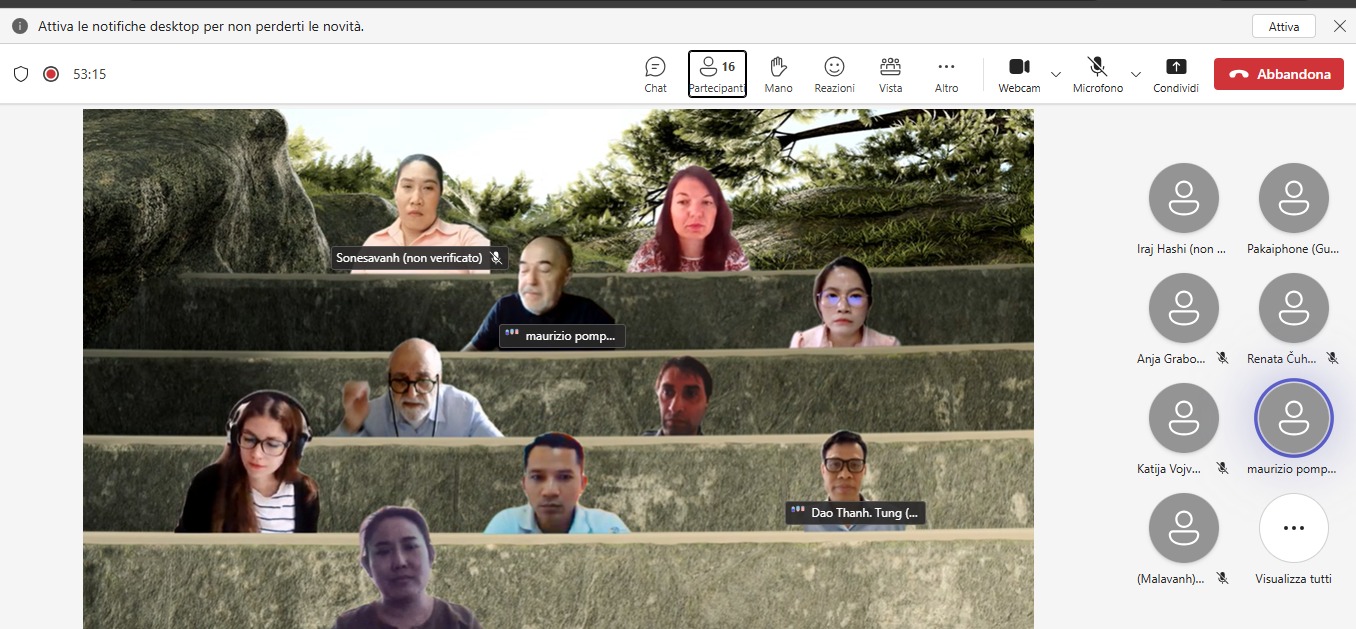Click maurizio pomp name label in video
Screen dimensions: 1356x629
click(570, 336)
